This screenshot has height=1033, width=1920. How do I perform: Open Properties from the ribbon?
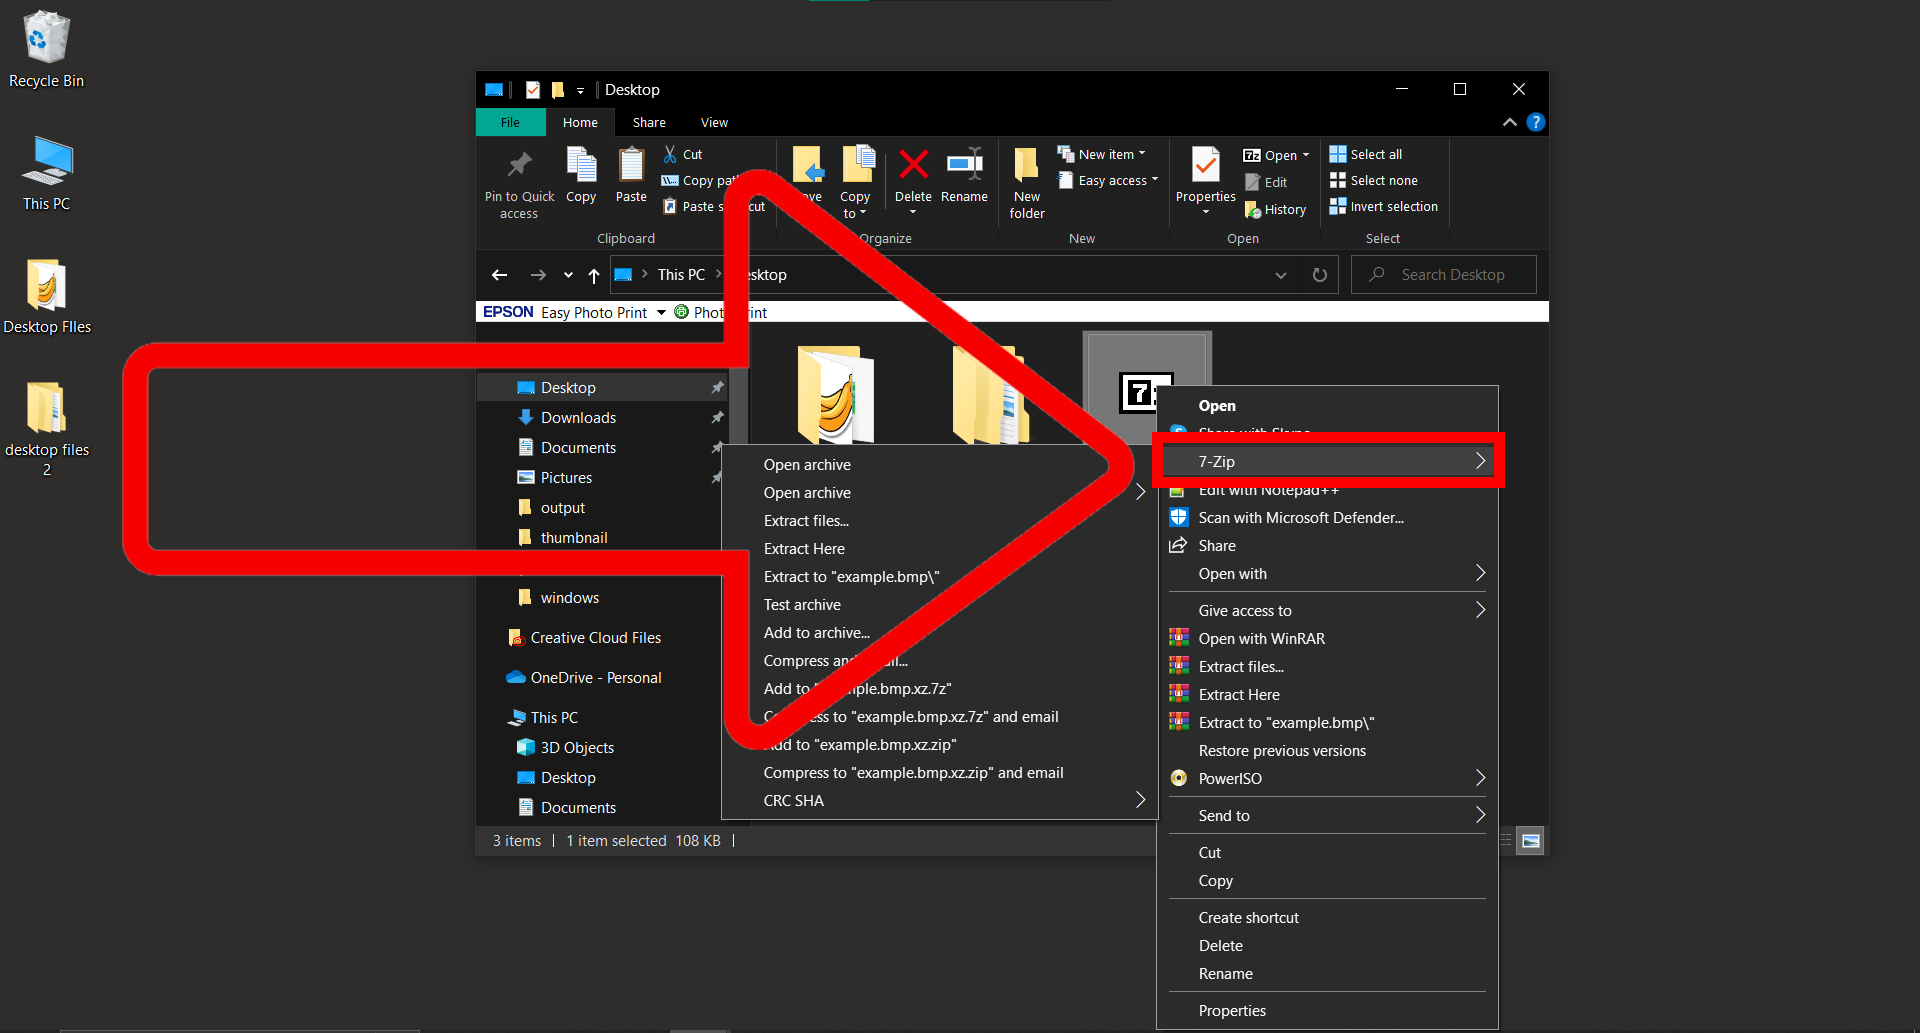pyautogui.click(x=1204, y=180)
